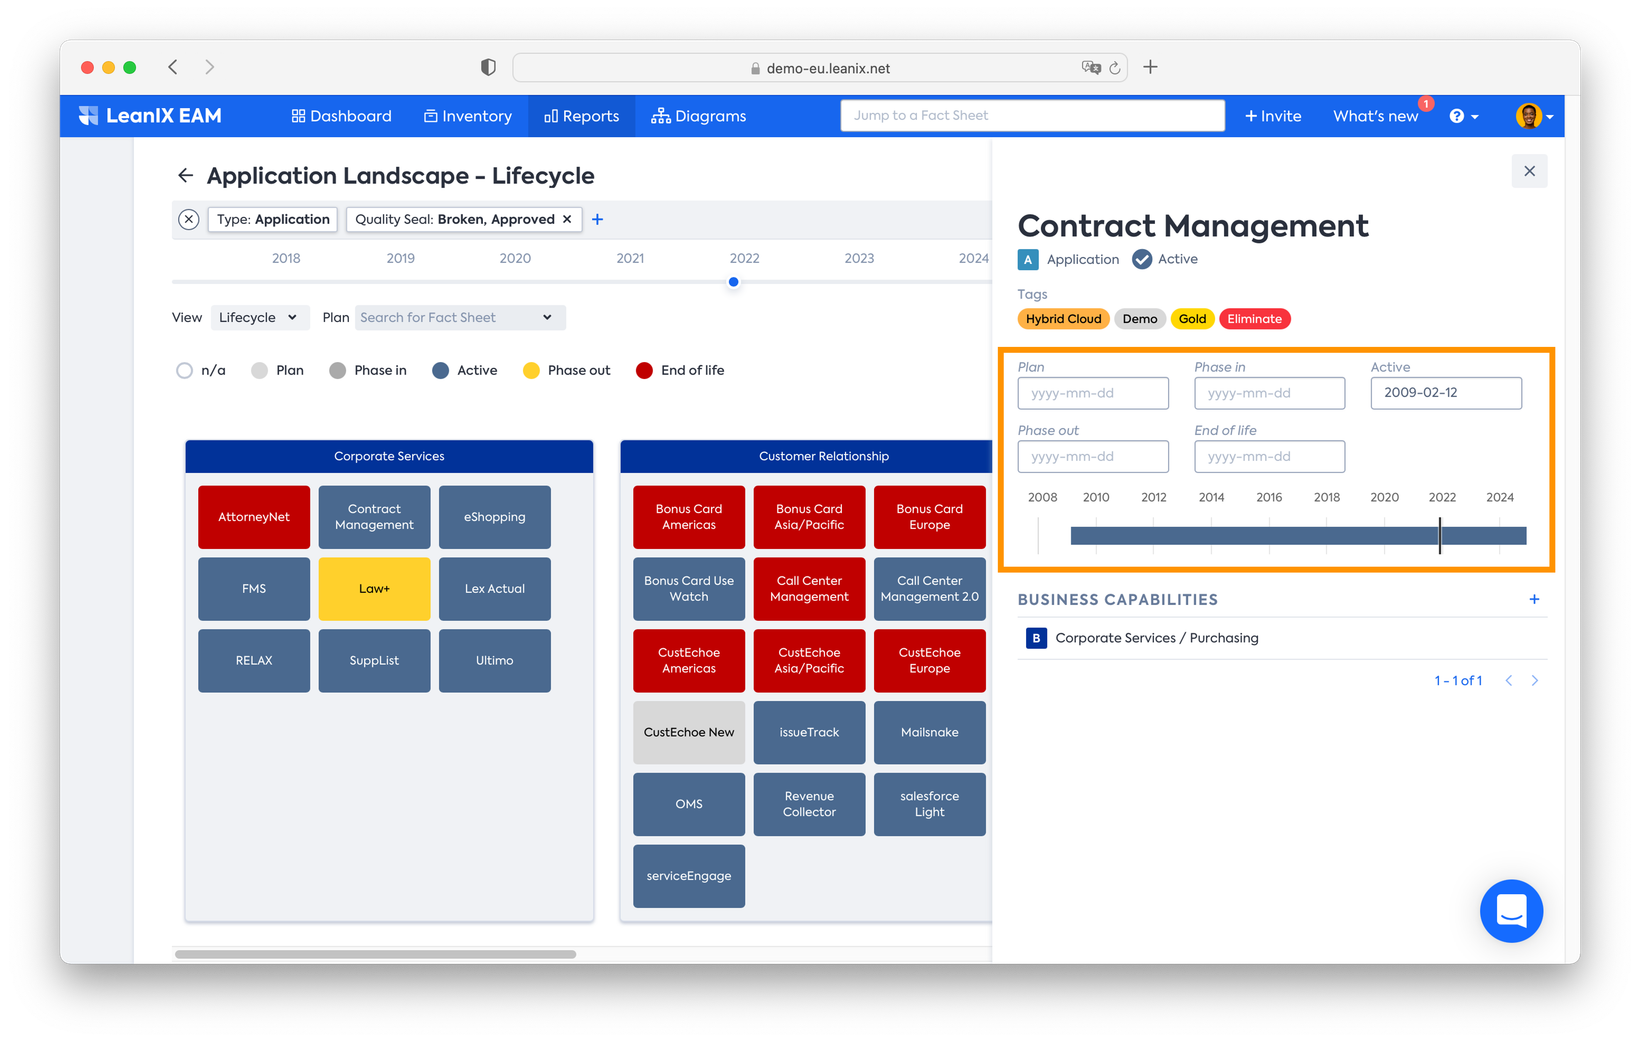Click the privacy shield icon in browser

coord(488,67)
